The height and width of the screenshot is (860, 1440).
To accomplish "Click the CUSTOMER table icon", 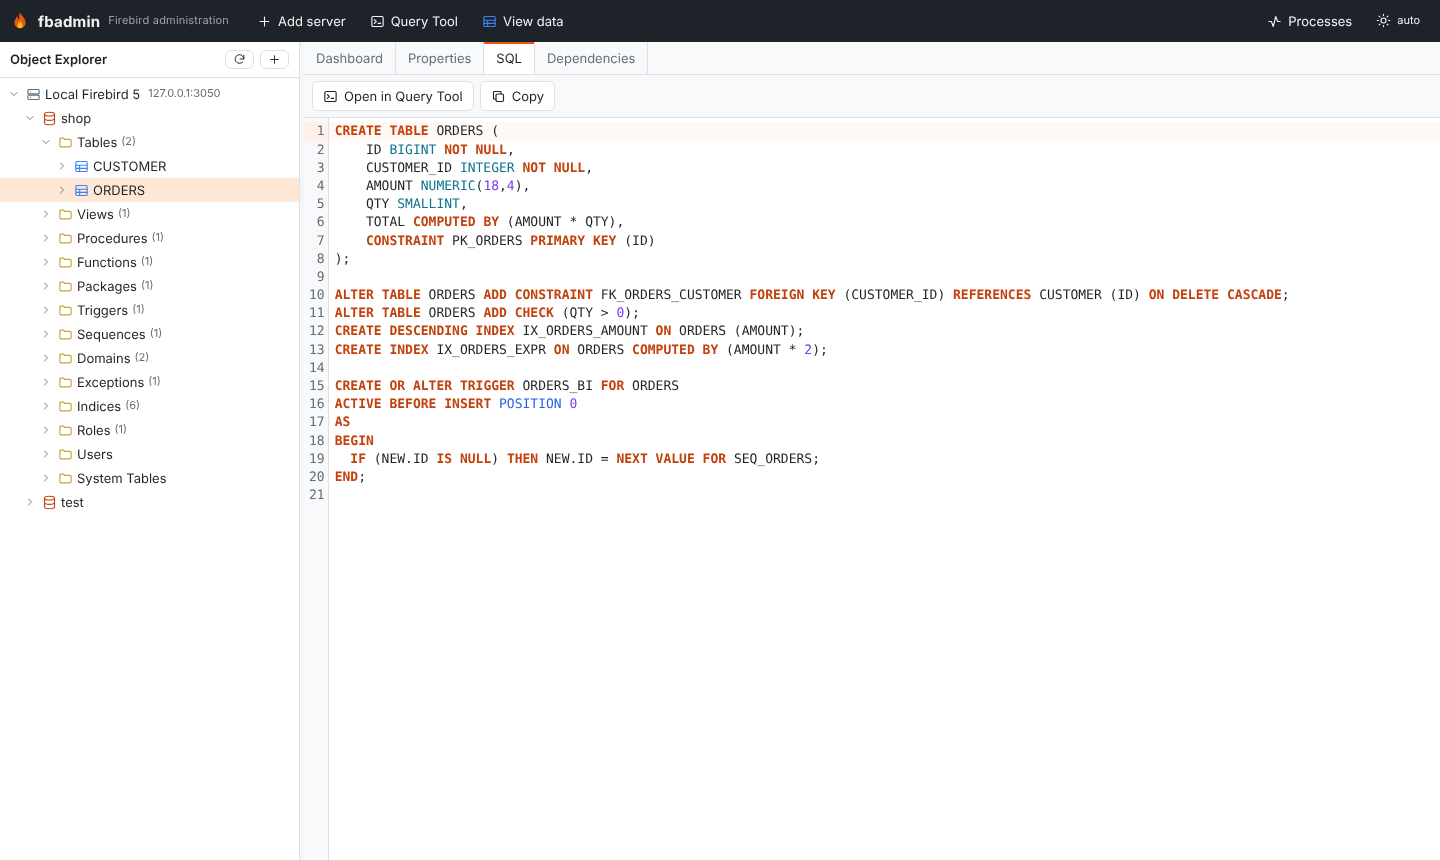I will pos(81,166).
